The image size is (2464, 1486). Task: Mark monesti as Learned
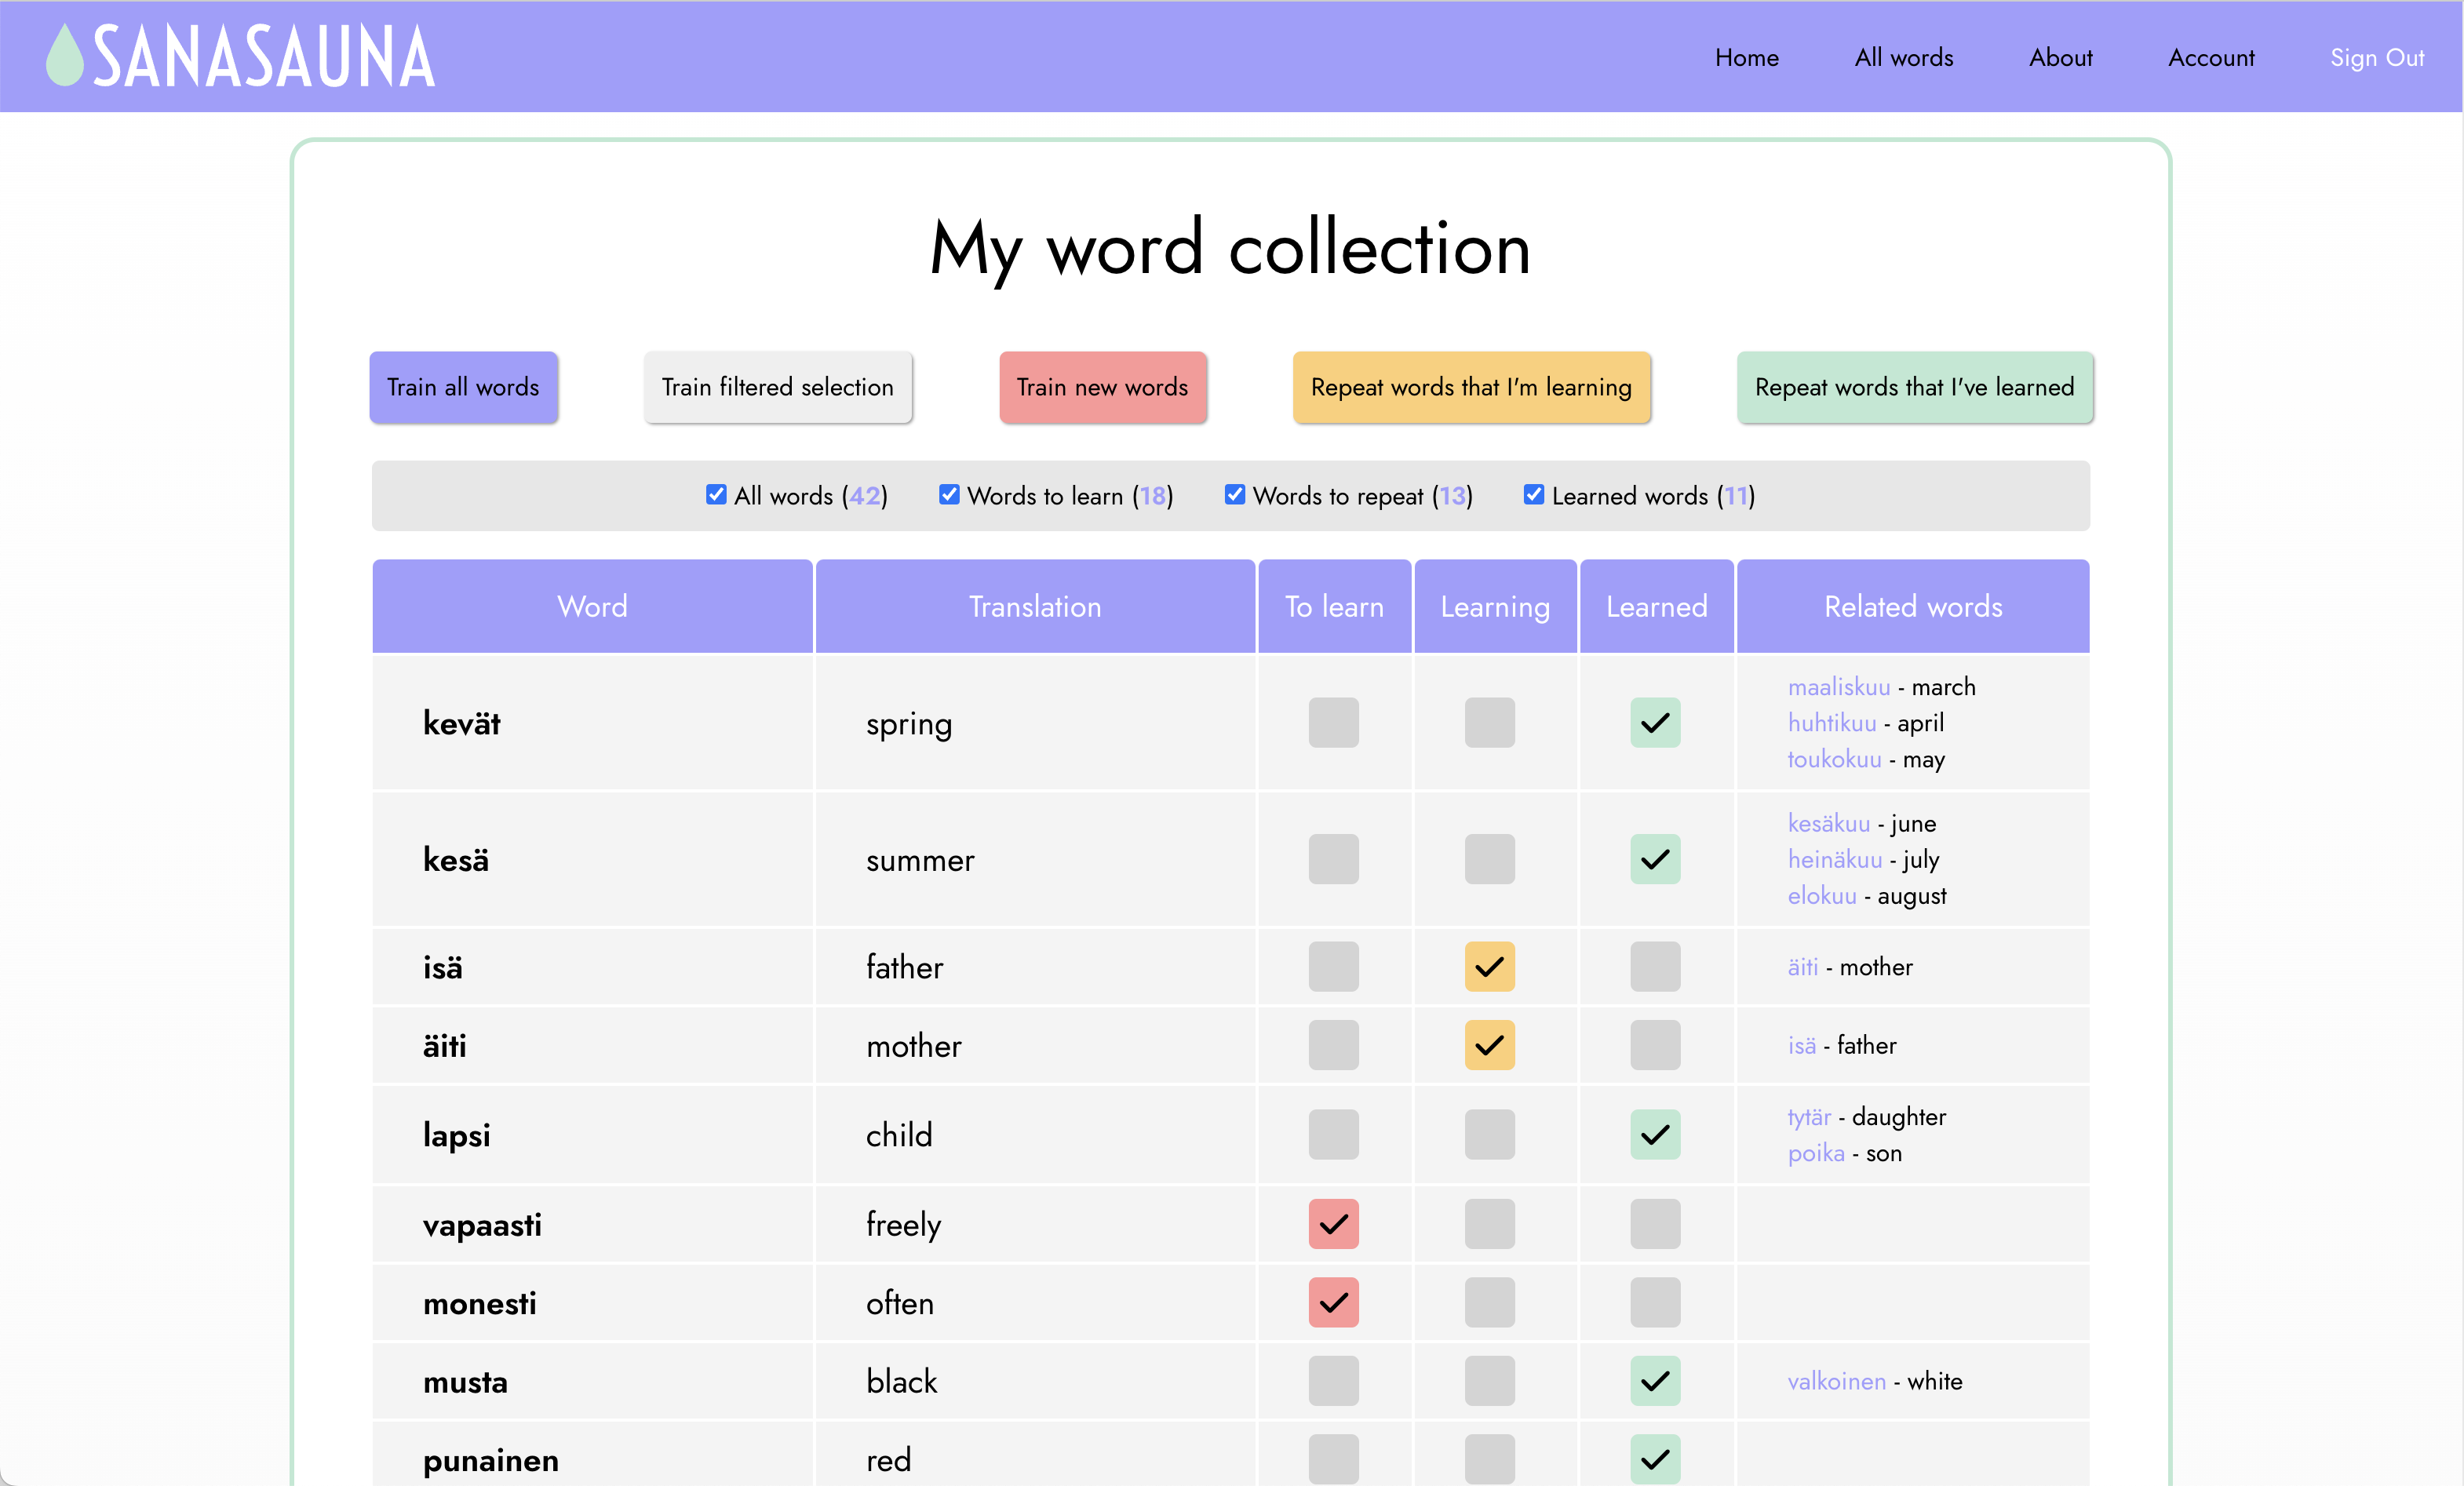coord(1655,1302)
